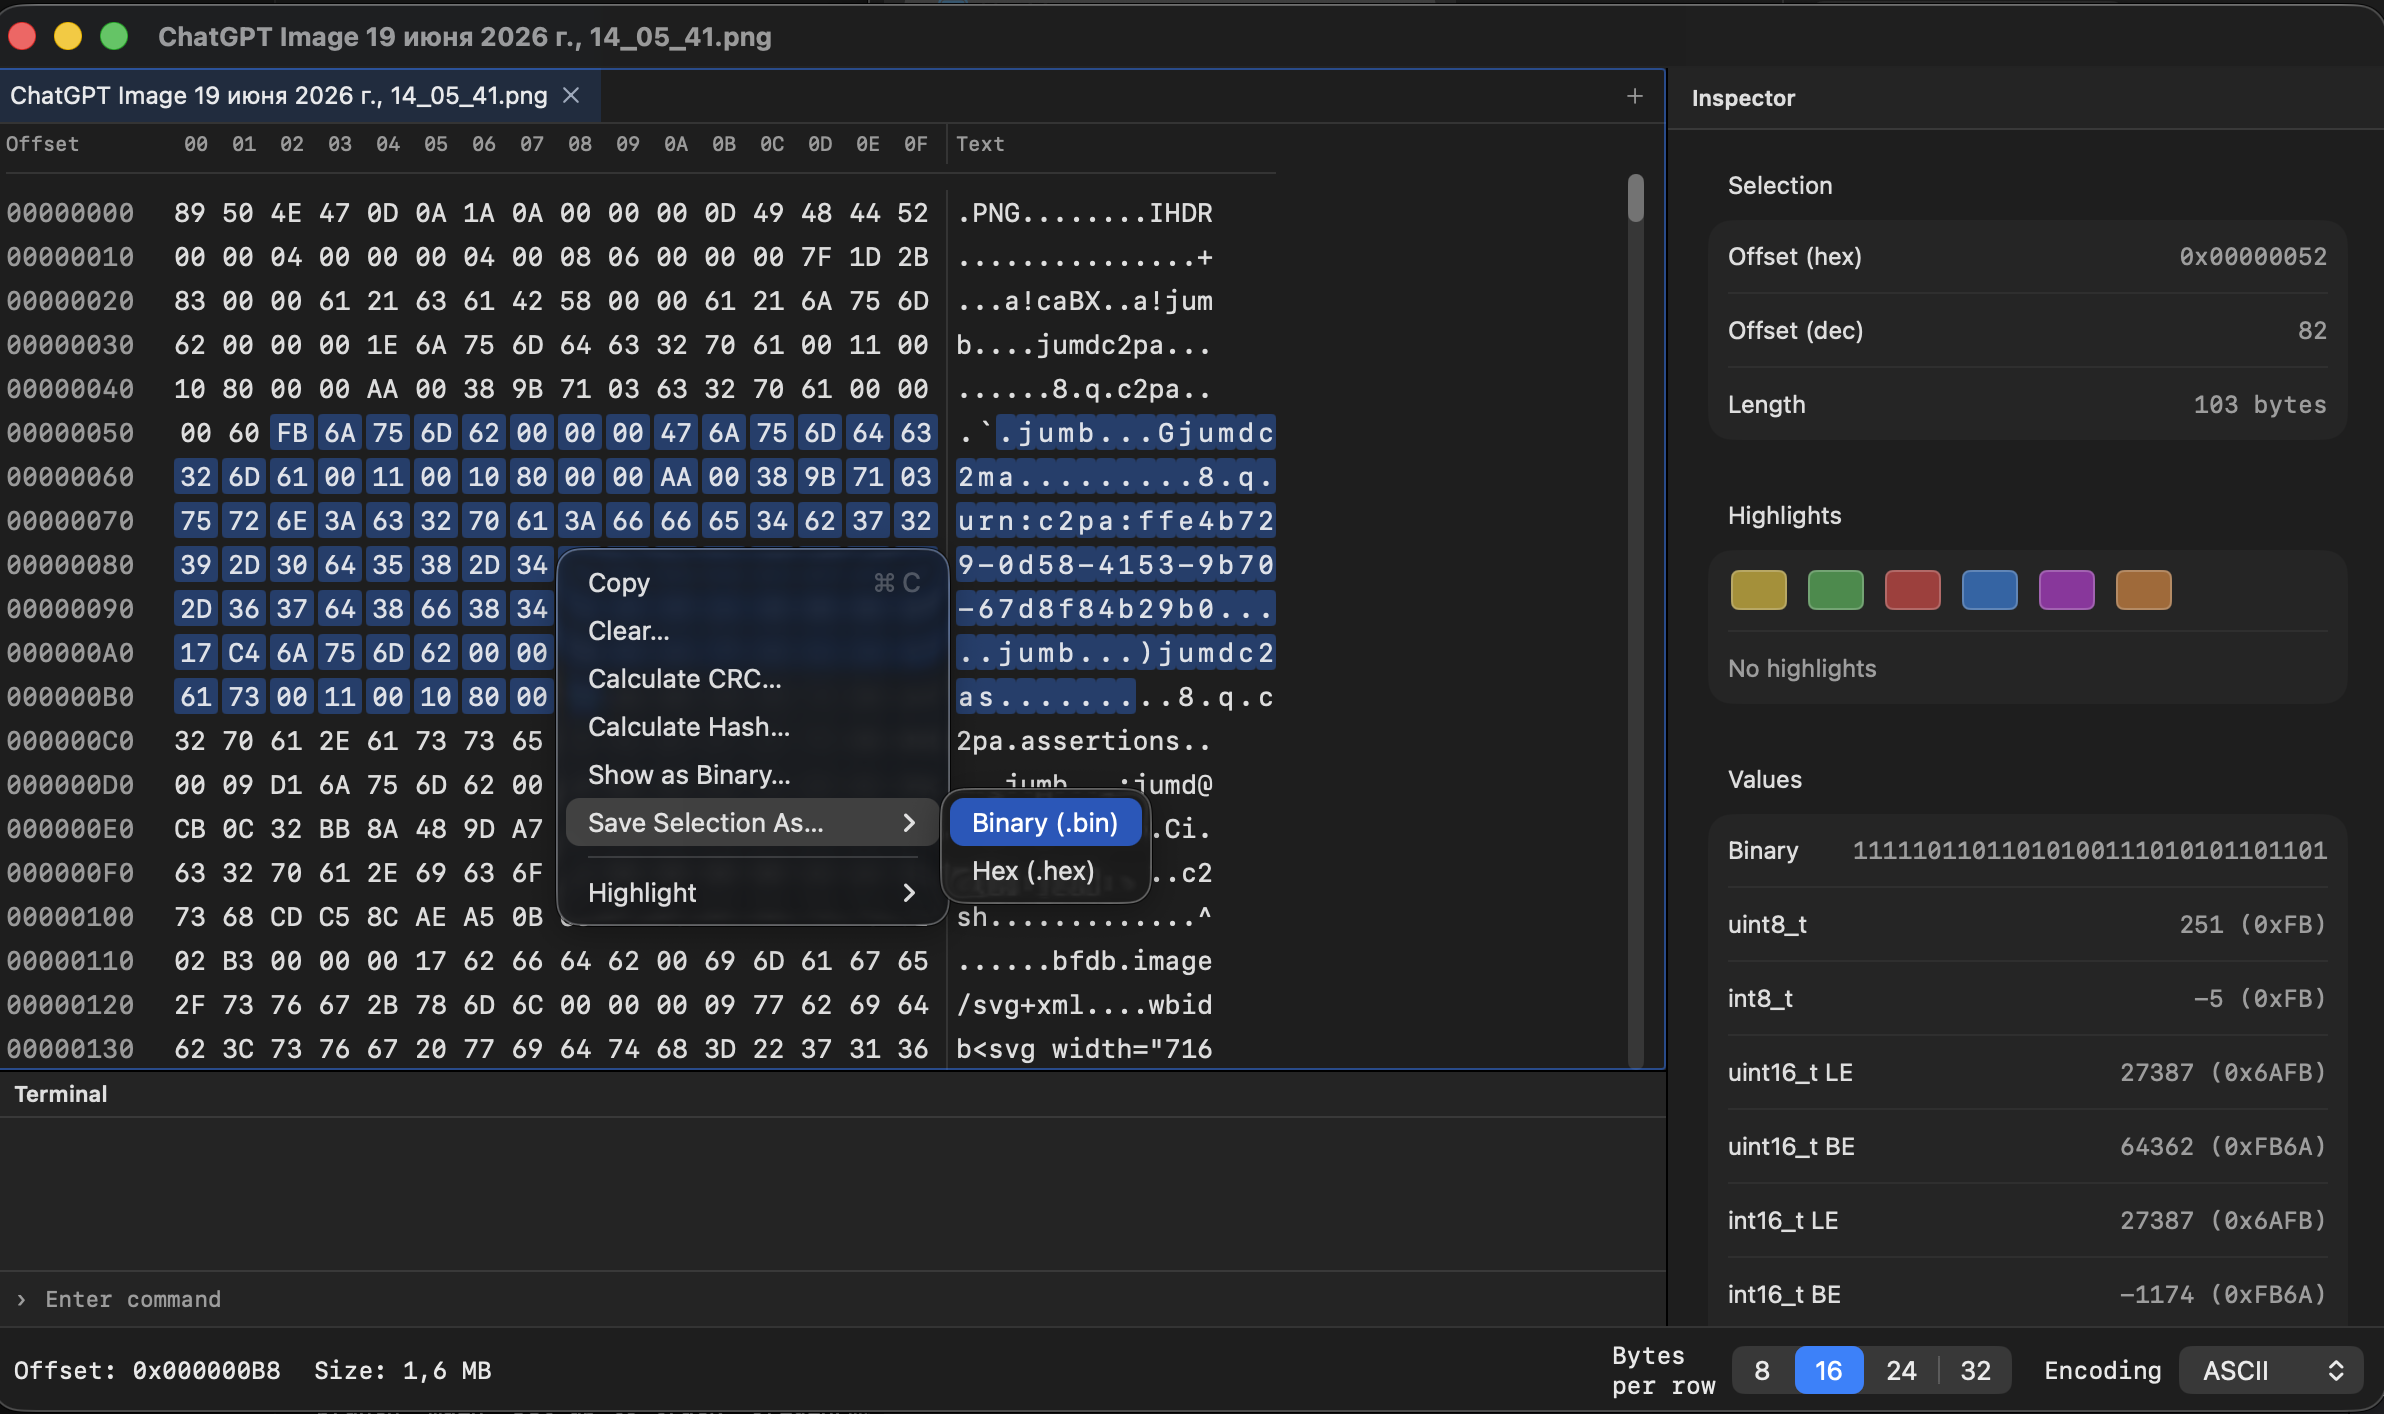Open Calculate Hash... menu entry
Viewport: 2384px width, 1414px height.
click(x=752, y=727)
